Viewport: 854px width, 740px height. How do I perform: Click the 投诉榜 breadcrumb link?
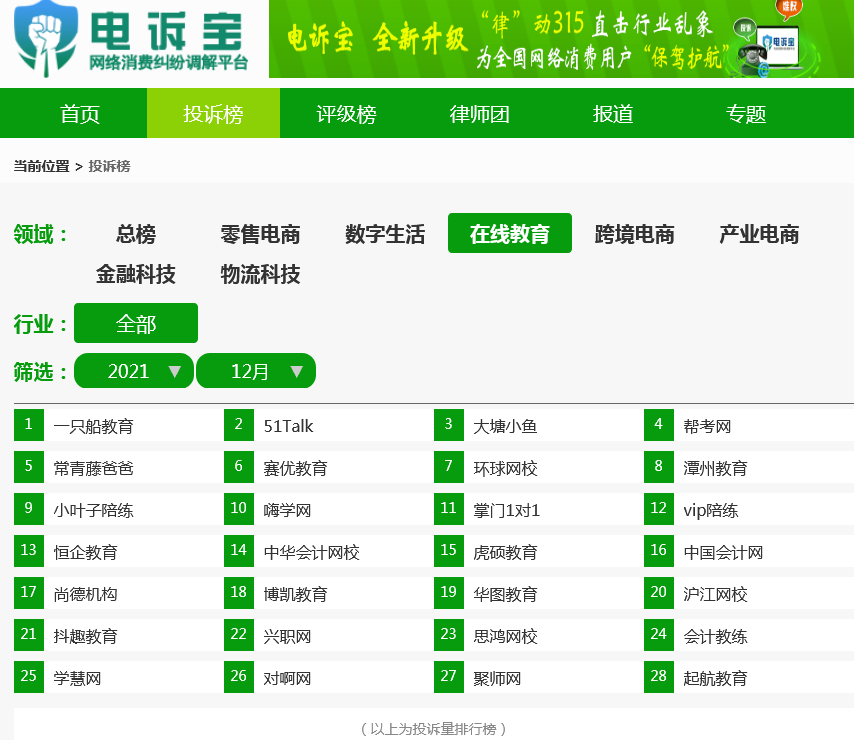[109, 166]
